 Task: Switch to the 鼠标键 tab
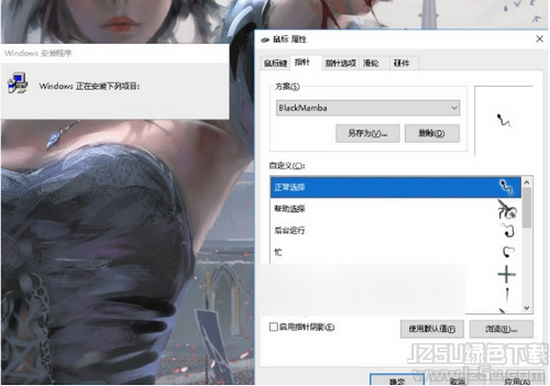coord(275,63)
